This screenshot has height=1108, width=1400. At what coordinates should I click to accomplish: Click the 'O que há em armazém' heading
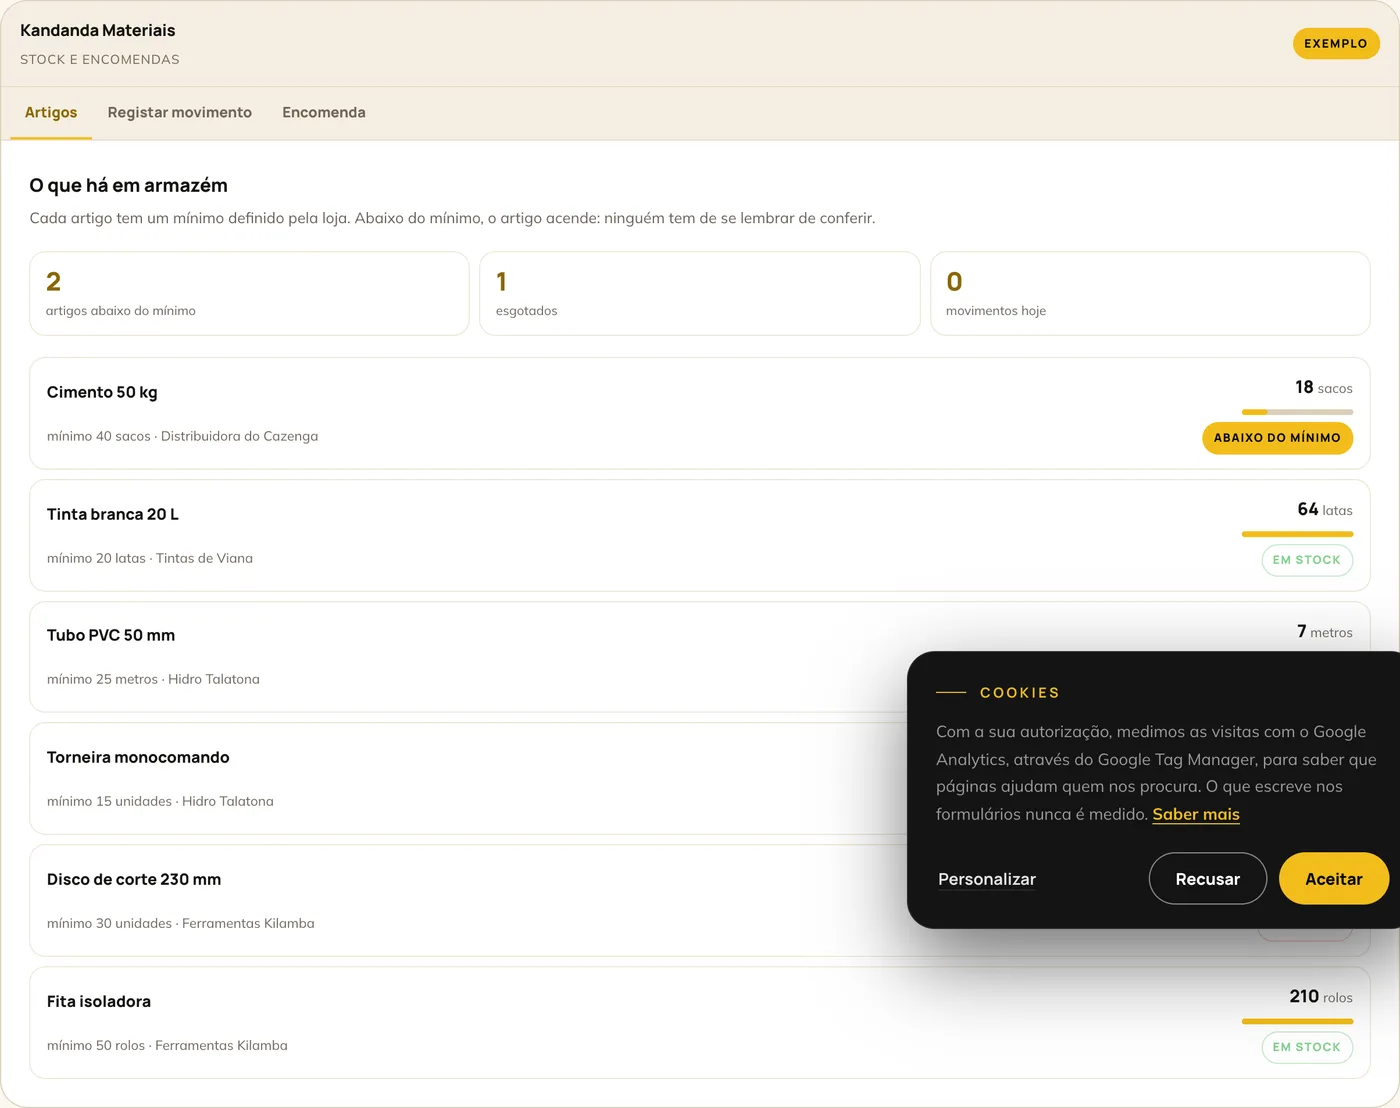[x=129, y=185]
